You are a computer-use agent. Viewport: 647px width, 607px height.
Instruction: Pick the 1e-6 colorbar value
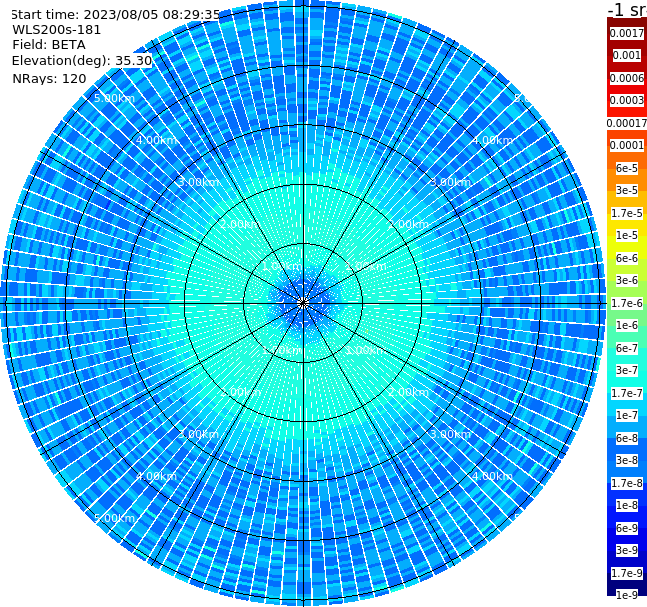coord(627,325)
